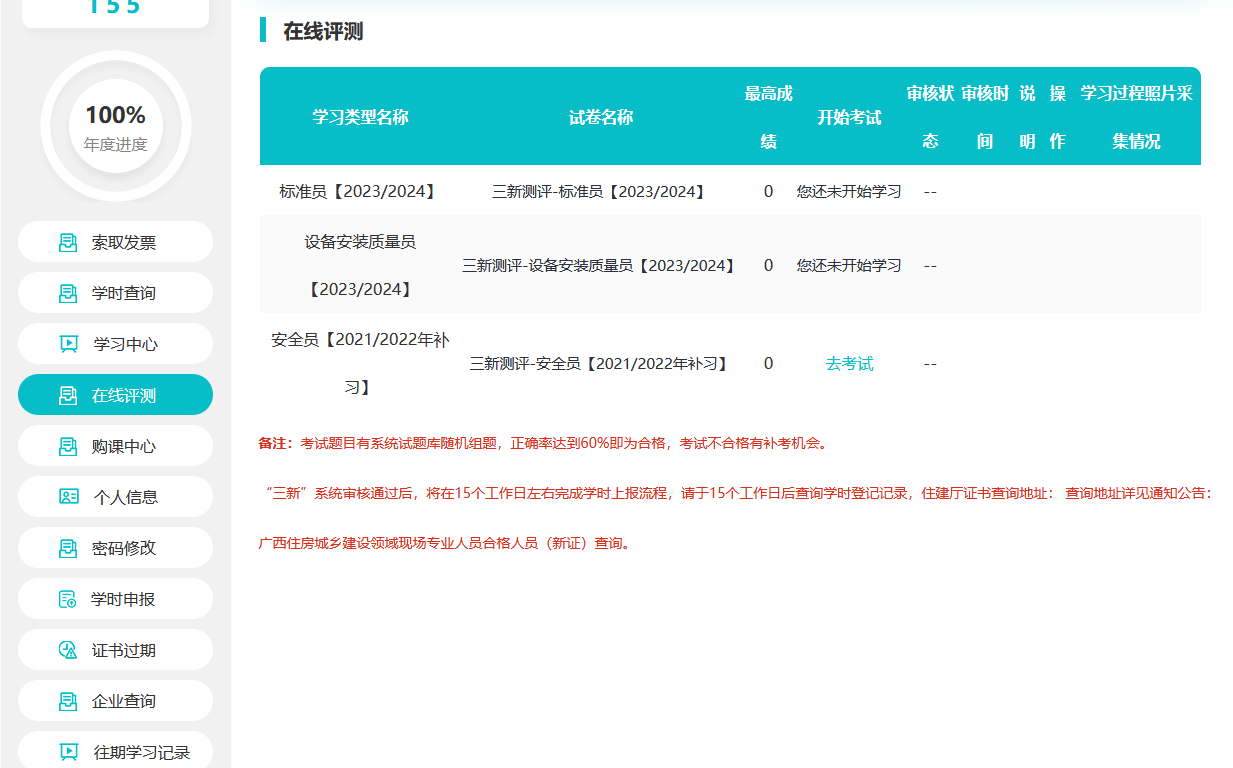The height and width of the screenshot is (768, 1233).
Task: Go to 学时申报
Action: [115, 599]
